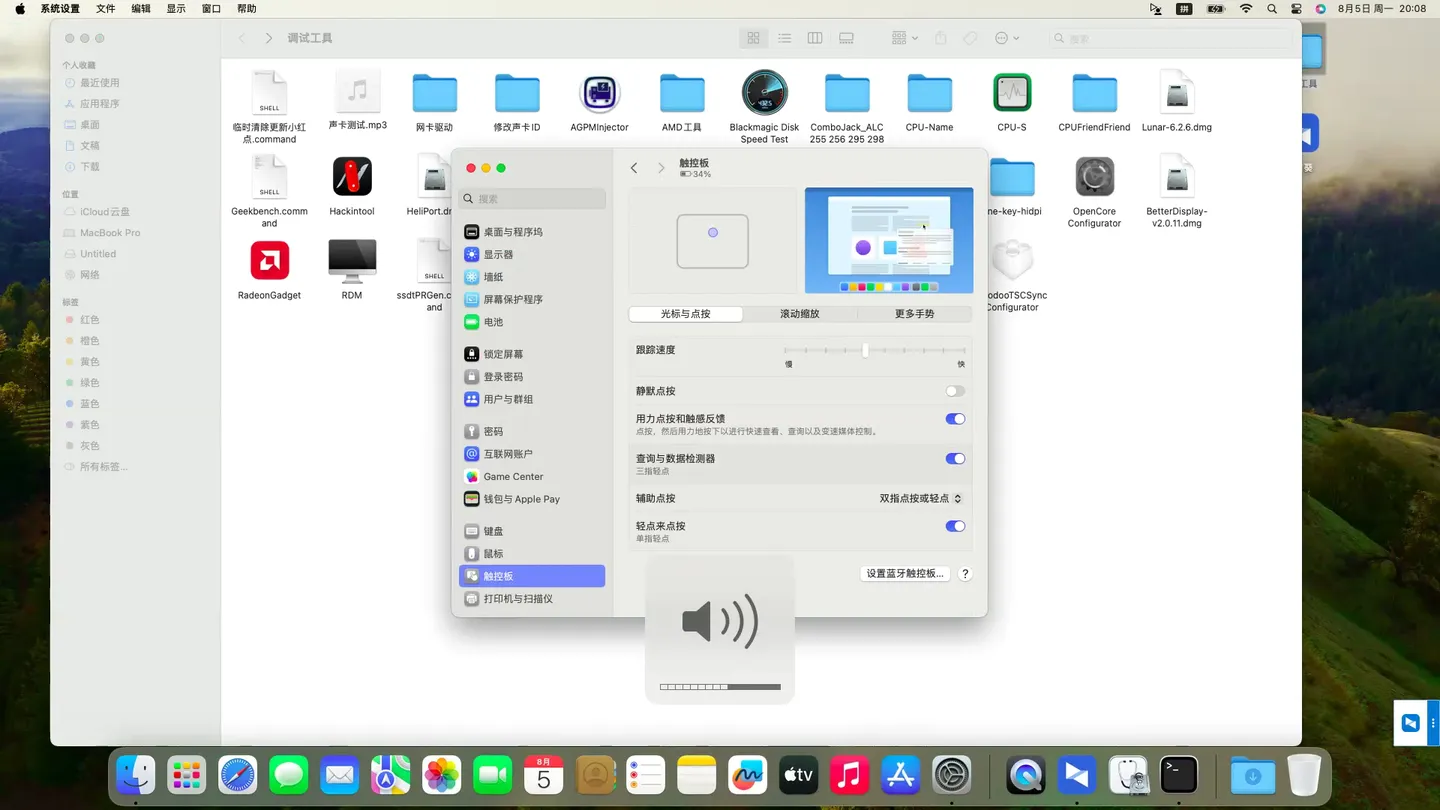This screenshot has width=1440, height=810.
Task: Select 显示器 in the settings sidebar
Action: coord(498,255)
